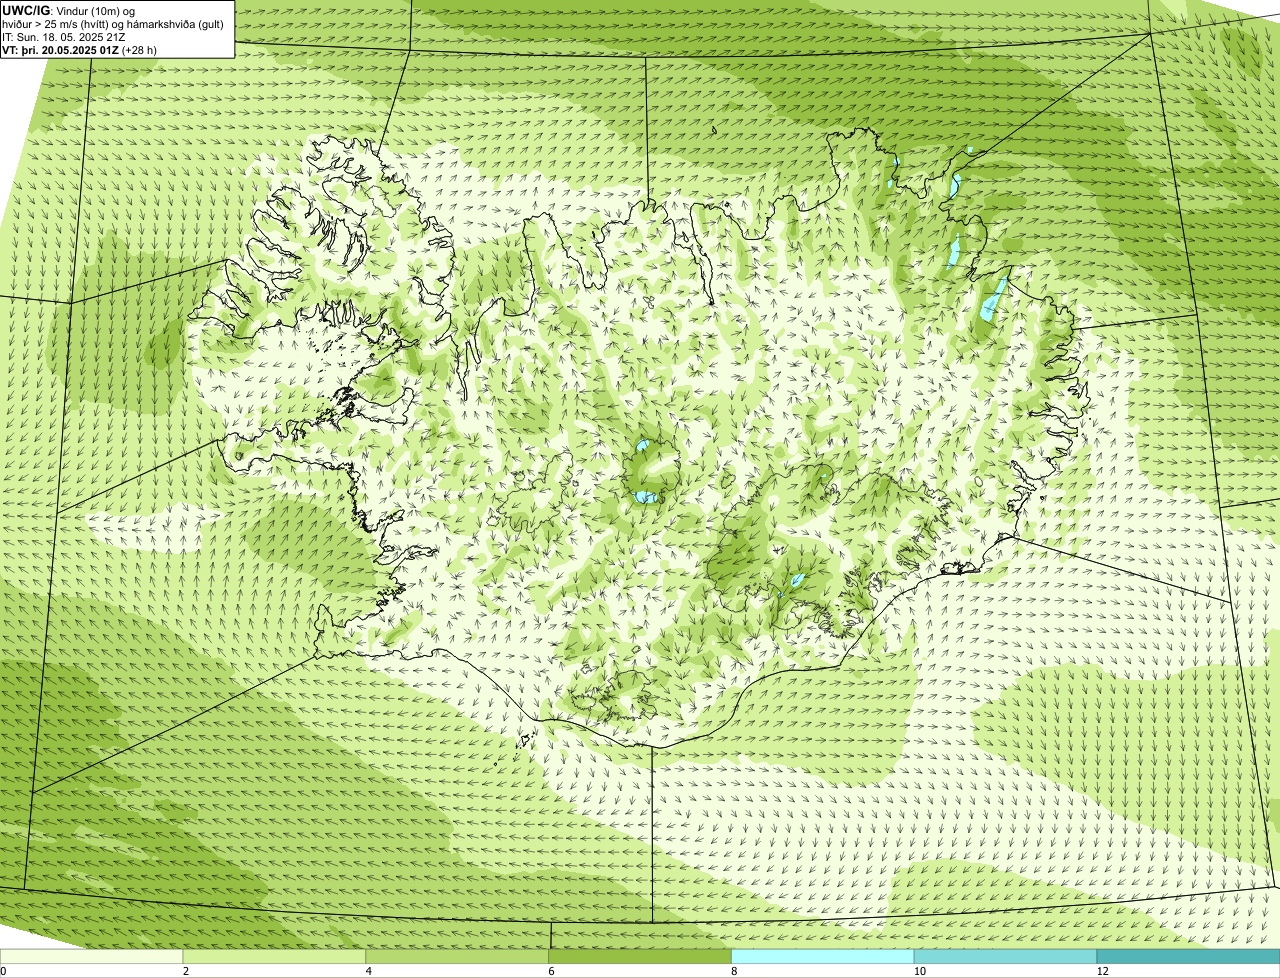
Task: Click the 4–6 m/s green legend swatch
Action: tap(458, 957)
